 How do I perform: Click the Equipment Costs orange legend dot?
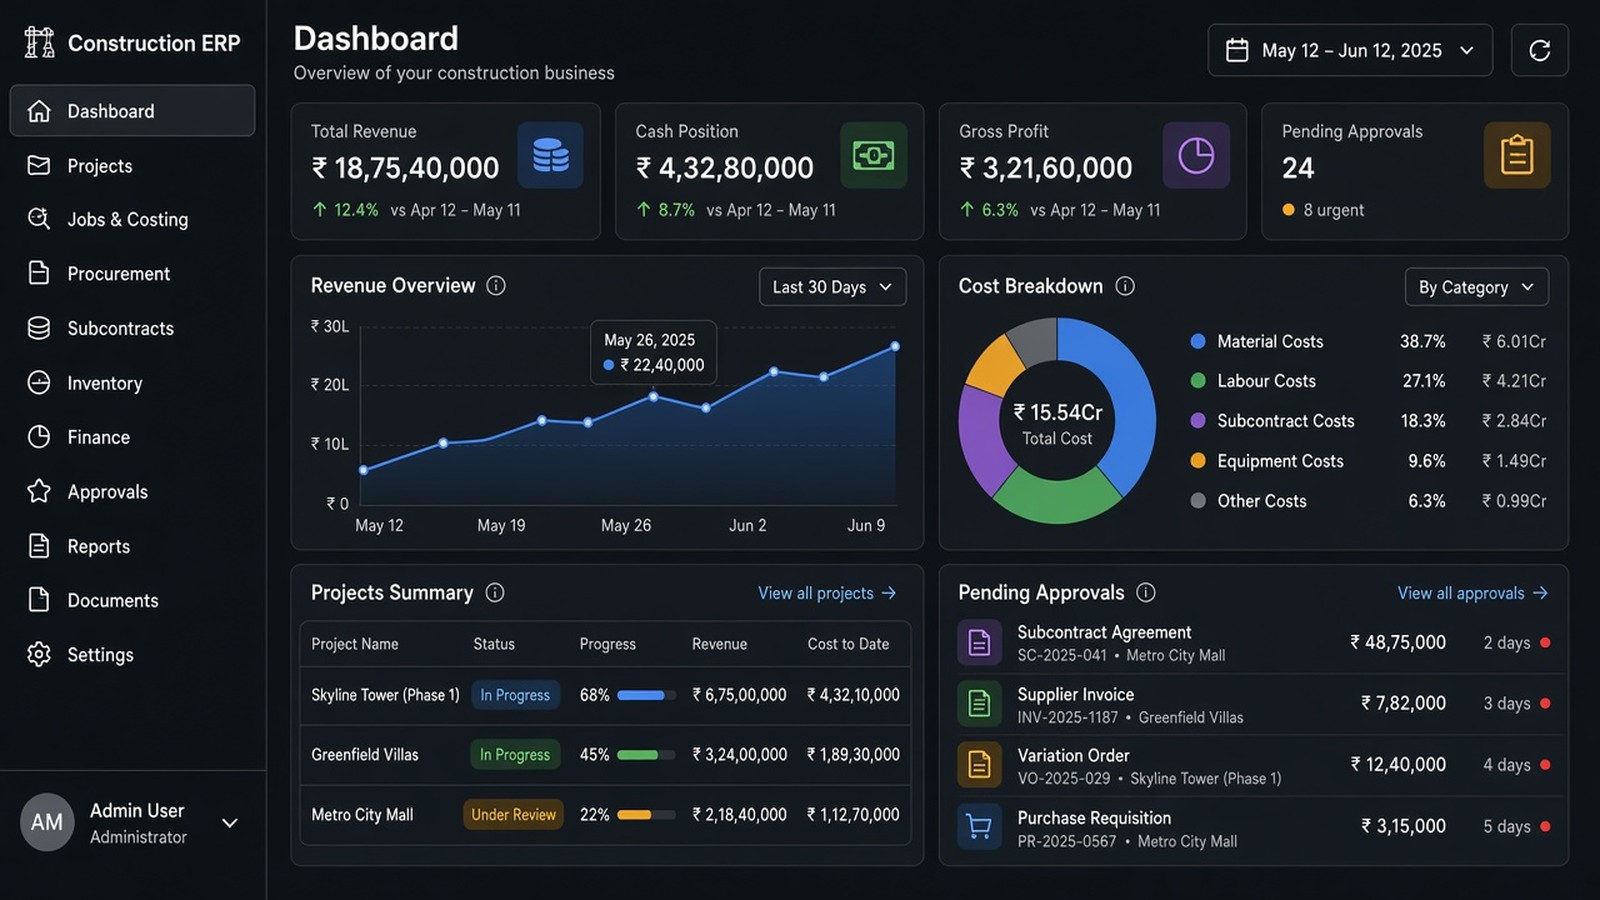(x=1198, y=461)
